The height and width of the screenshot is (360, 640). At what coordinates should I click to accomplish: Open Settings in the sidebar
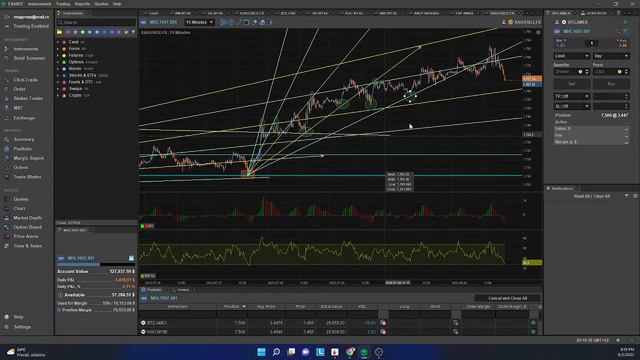(x=22, y=327)
